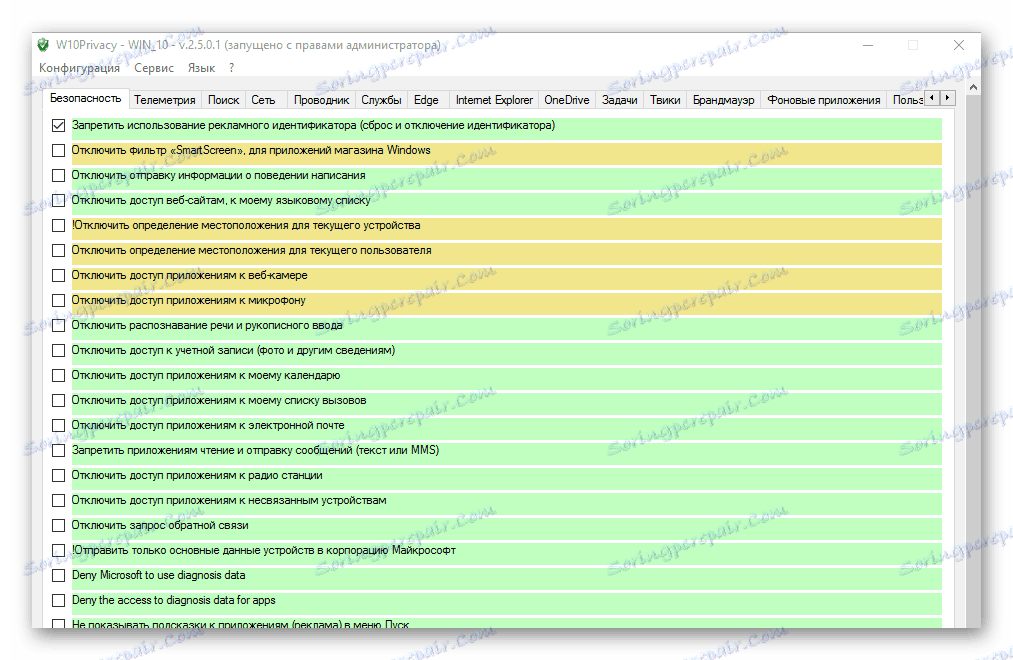This screenshot has width=1013, height=660.
Task: Check распознавание речи и рукописного ввода box
Action: [59, 325]
